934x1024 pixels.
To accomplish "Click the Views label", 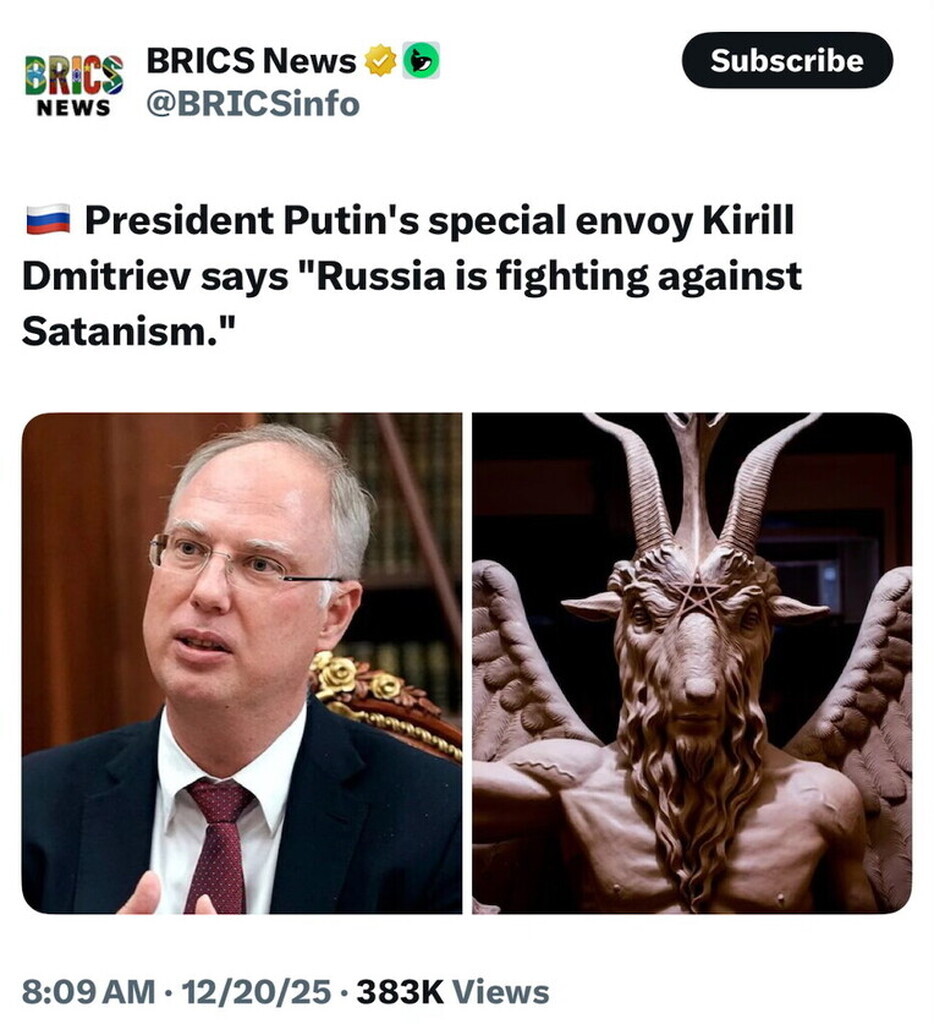I will click(501, 992).
